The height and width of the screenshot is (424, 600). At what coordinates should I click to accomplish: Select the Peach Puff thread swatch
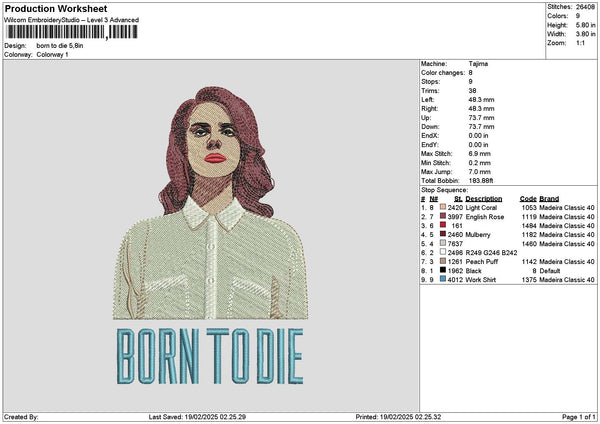[x=443, y=261]
